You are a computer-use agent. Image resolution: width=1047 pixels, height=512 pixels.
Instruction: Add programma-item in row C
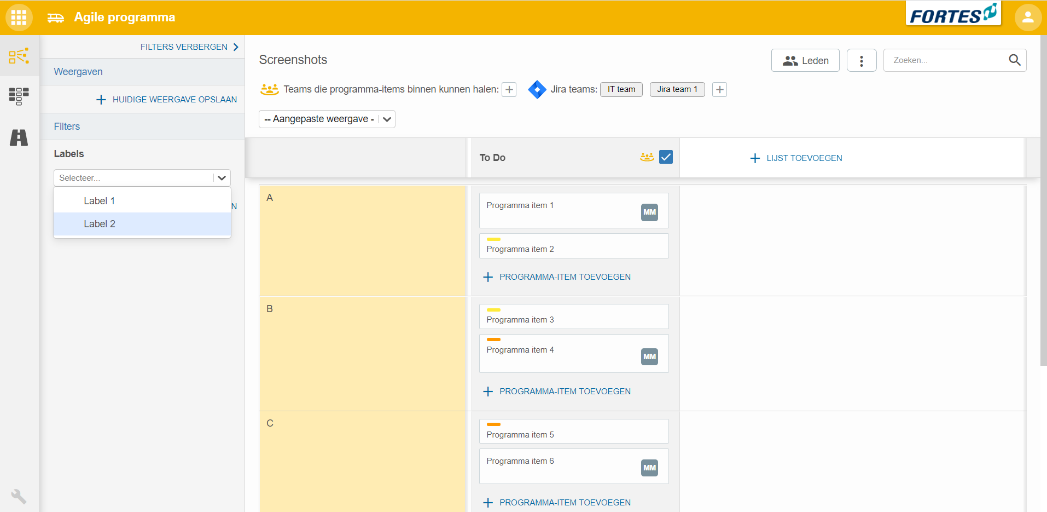(557, 502)
